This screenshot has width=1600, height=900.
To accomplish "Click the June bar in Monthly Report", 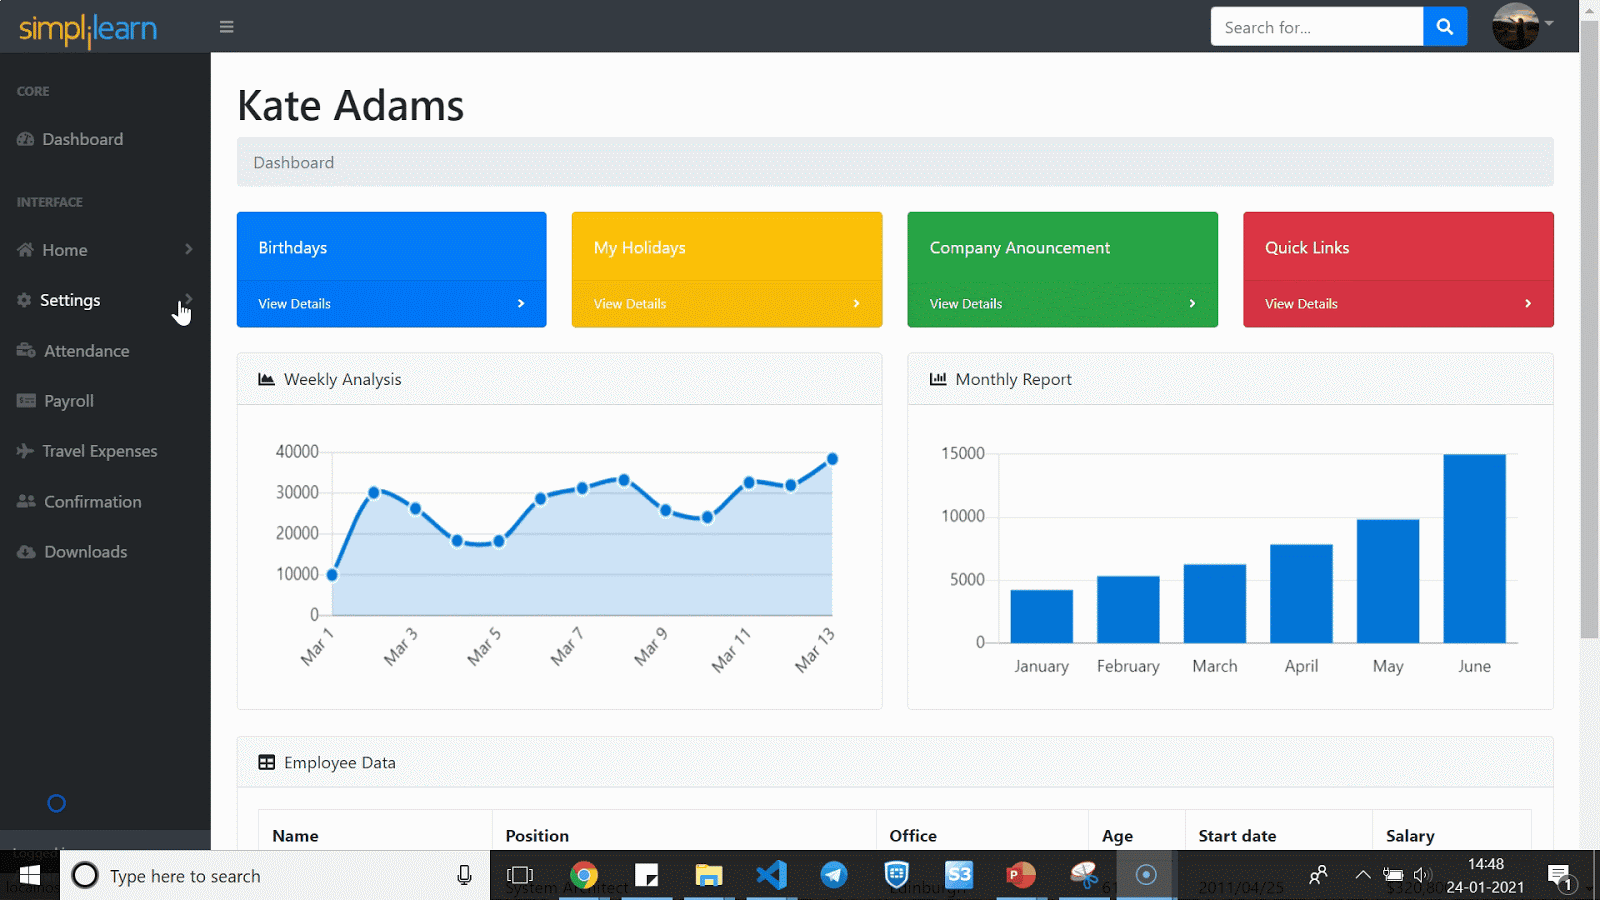I will 1474,548.
